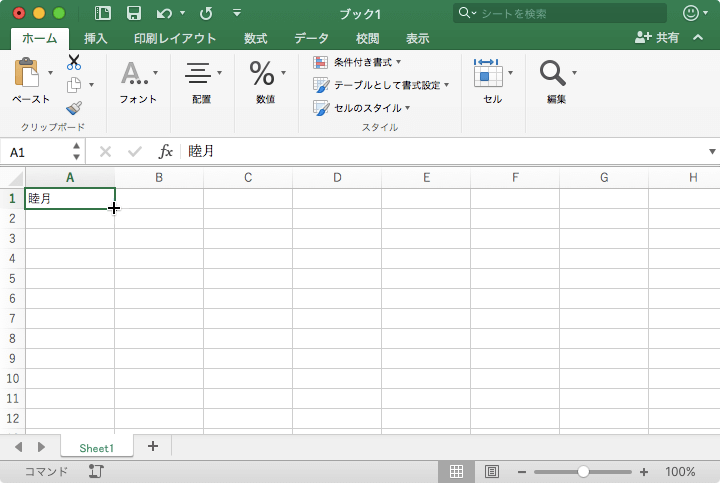Expand the Paste options dropdown arrow

51,73
